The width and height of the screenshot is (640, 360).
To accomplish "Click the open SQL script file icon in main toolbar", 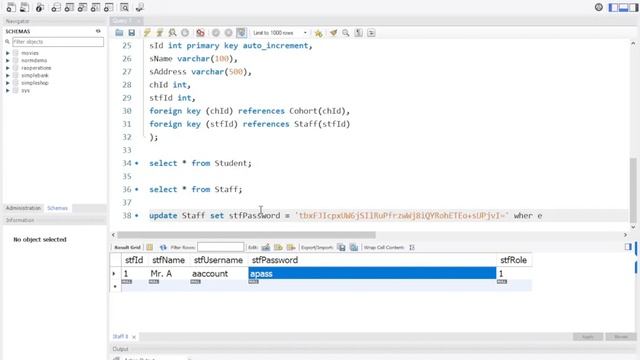I will (x=24, y=7).
